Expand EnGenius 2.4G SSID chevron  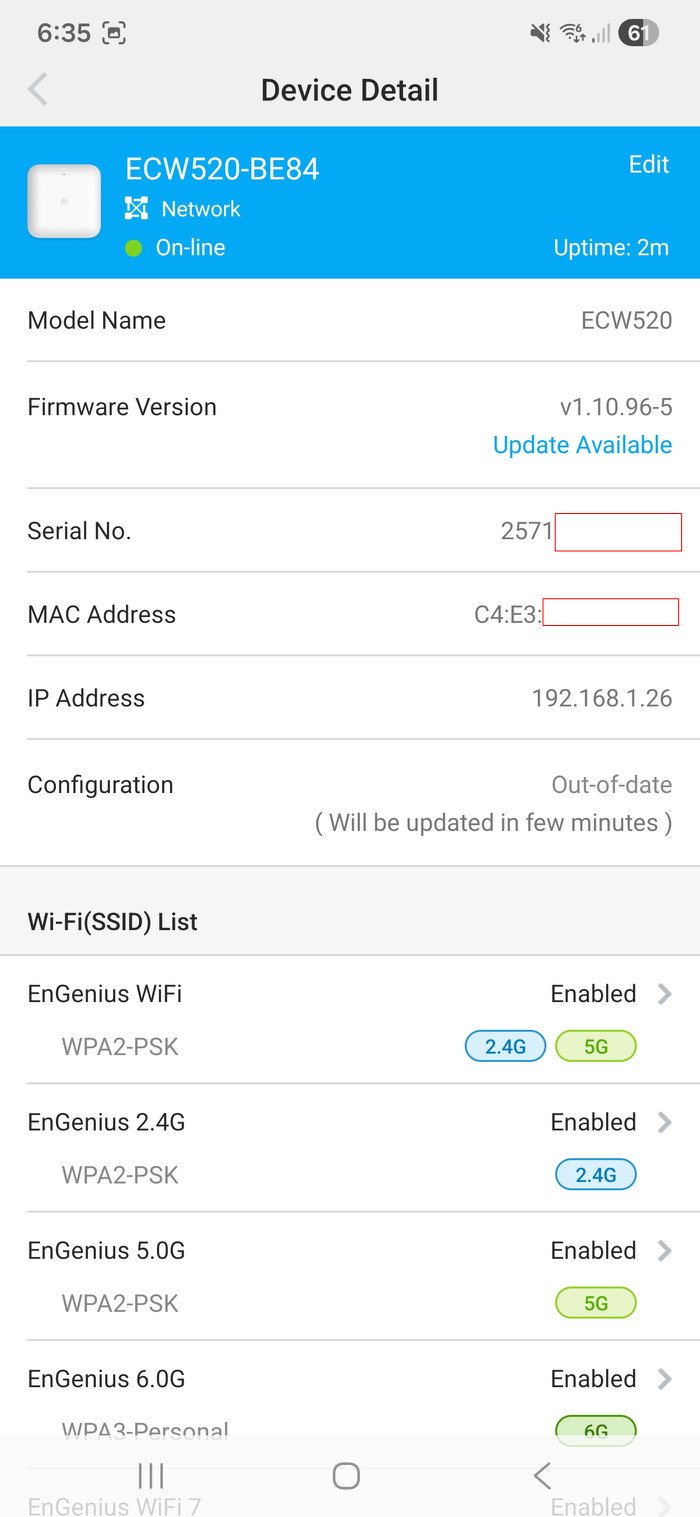tap(664, 1122)
